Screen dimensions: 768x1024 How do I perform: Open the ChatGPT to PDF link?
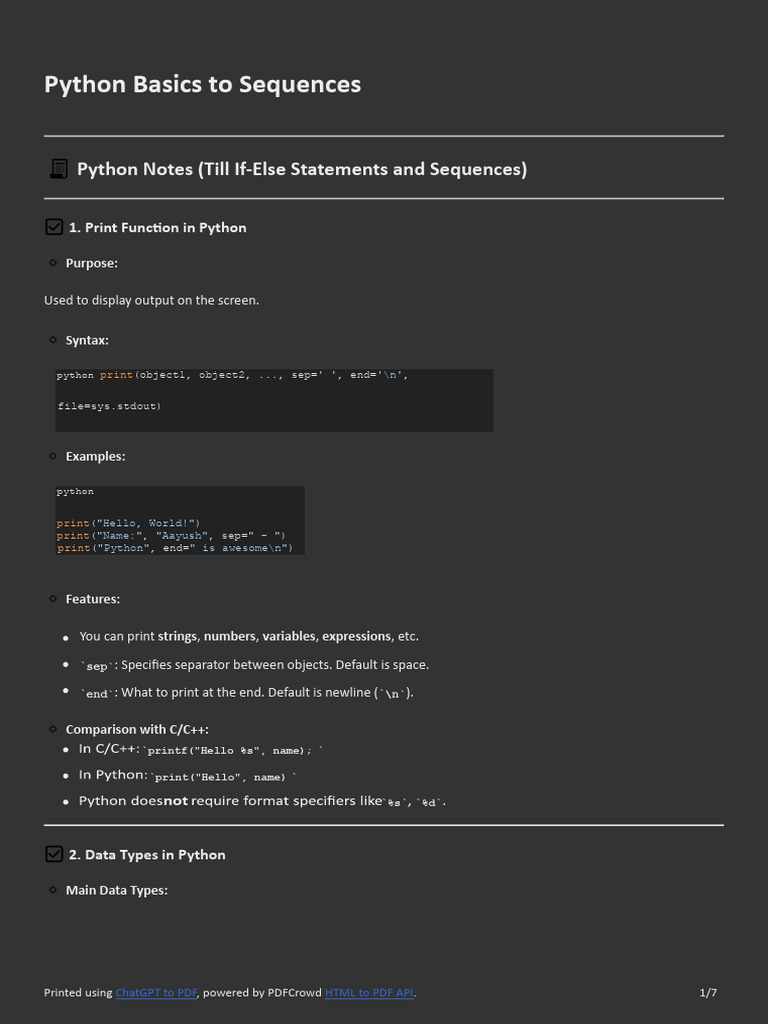click(x=157, y=993)
